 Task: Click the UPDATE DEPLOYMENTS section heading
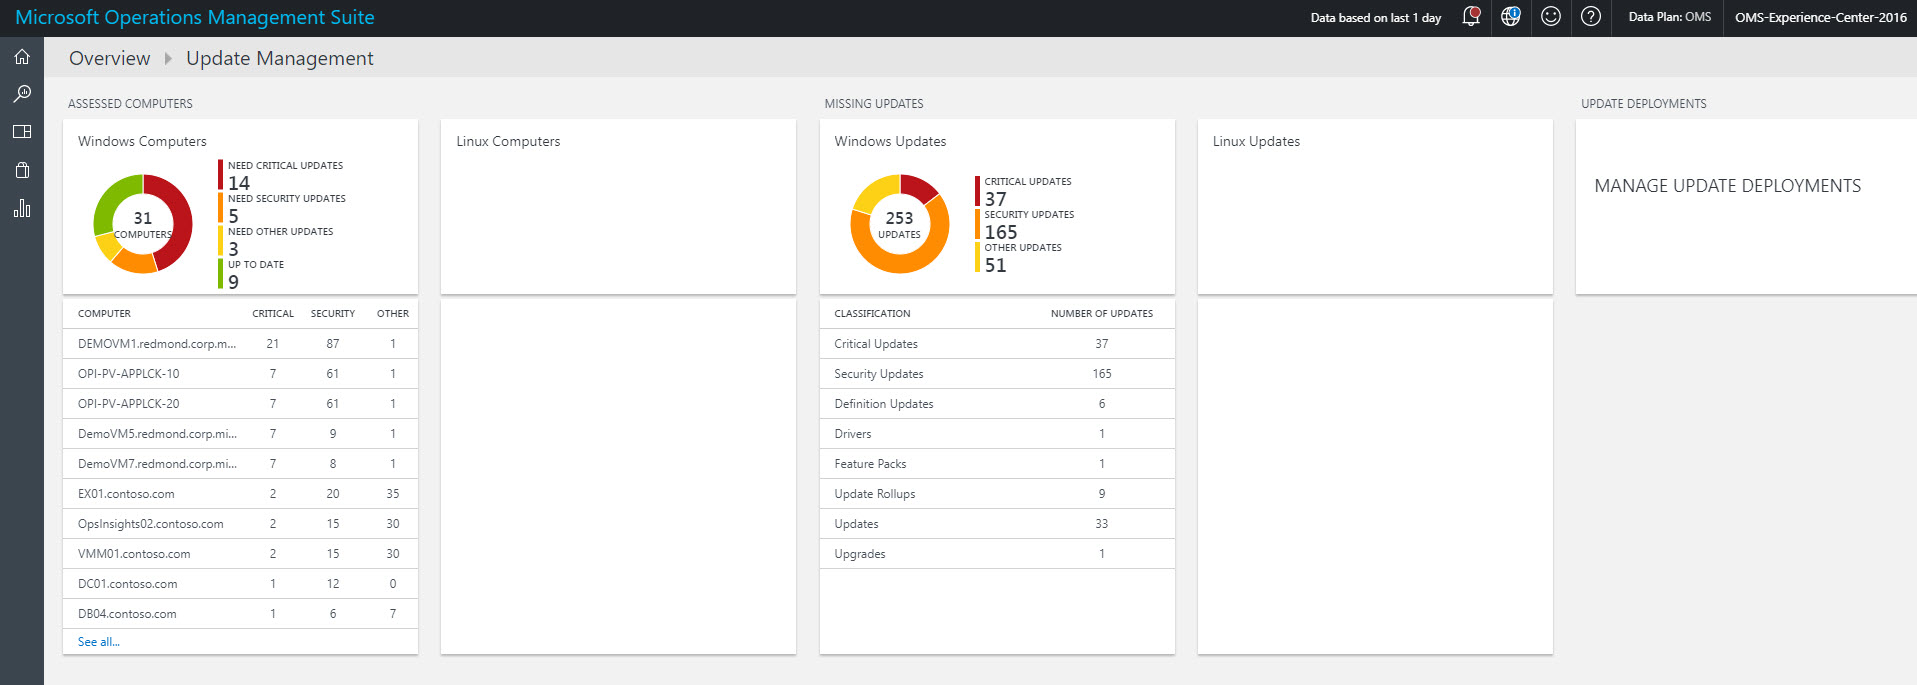pos(1644,104)
